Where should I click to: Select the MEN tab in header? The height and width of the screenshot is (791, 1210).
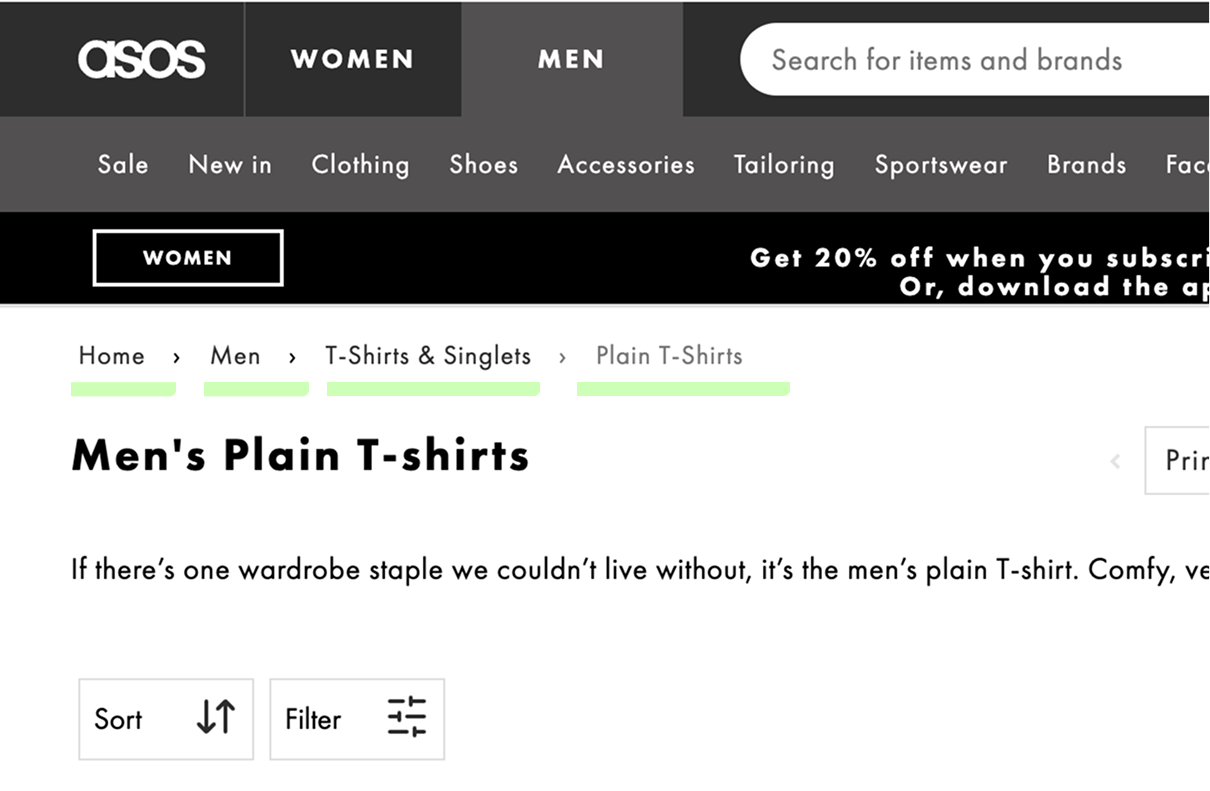pos(571,59)
